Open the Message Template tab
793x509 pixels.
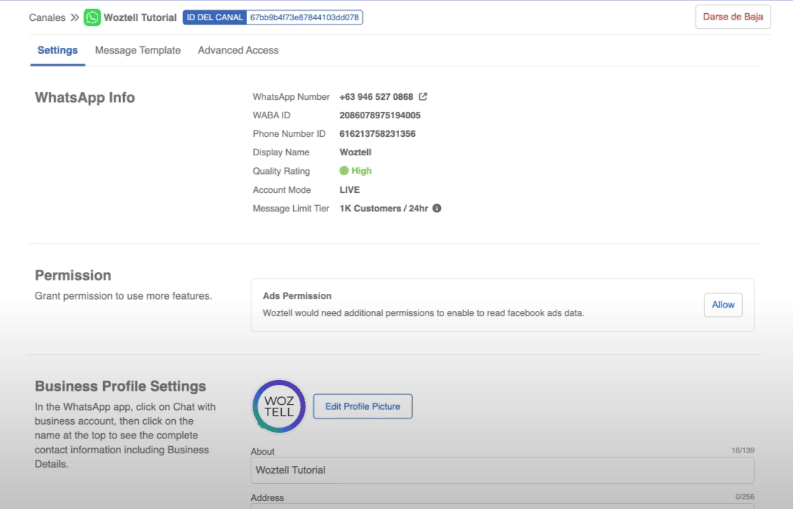(x=138, y=50)
